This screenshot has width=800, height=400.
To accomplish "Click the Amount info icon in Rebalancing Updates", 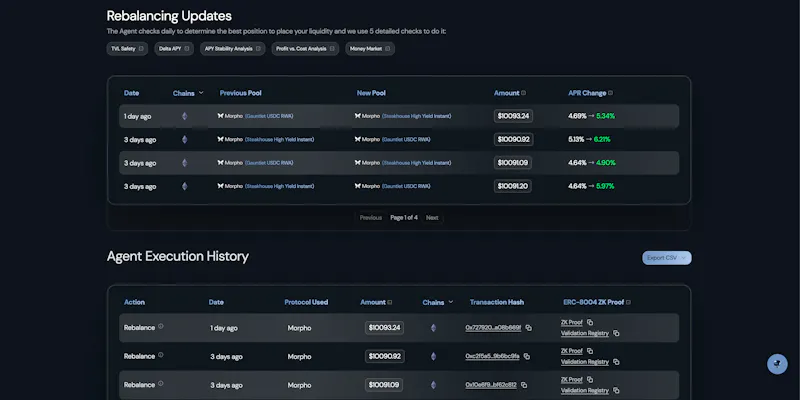I will pos(523,93).
